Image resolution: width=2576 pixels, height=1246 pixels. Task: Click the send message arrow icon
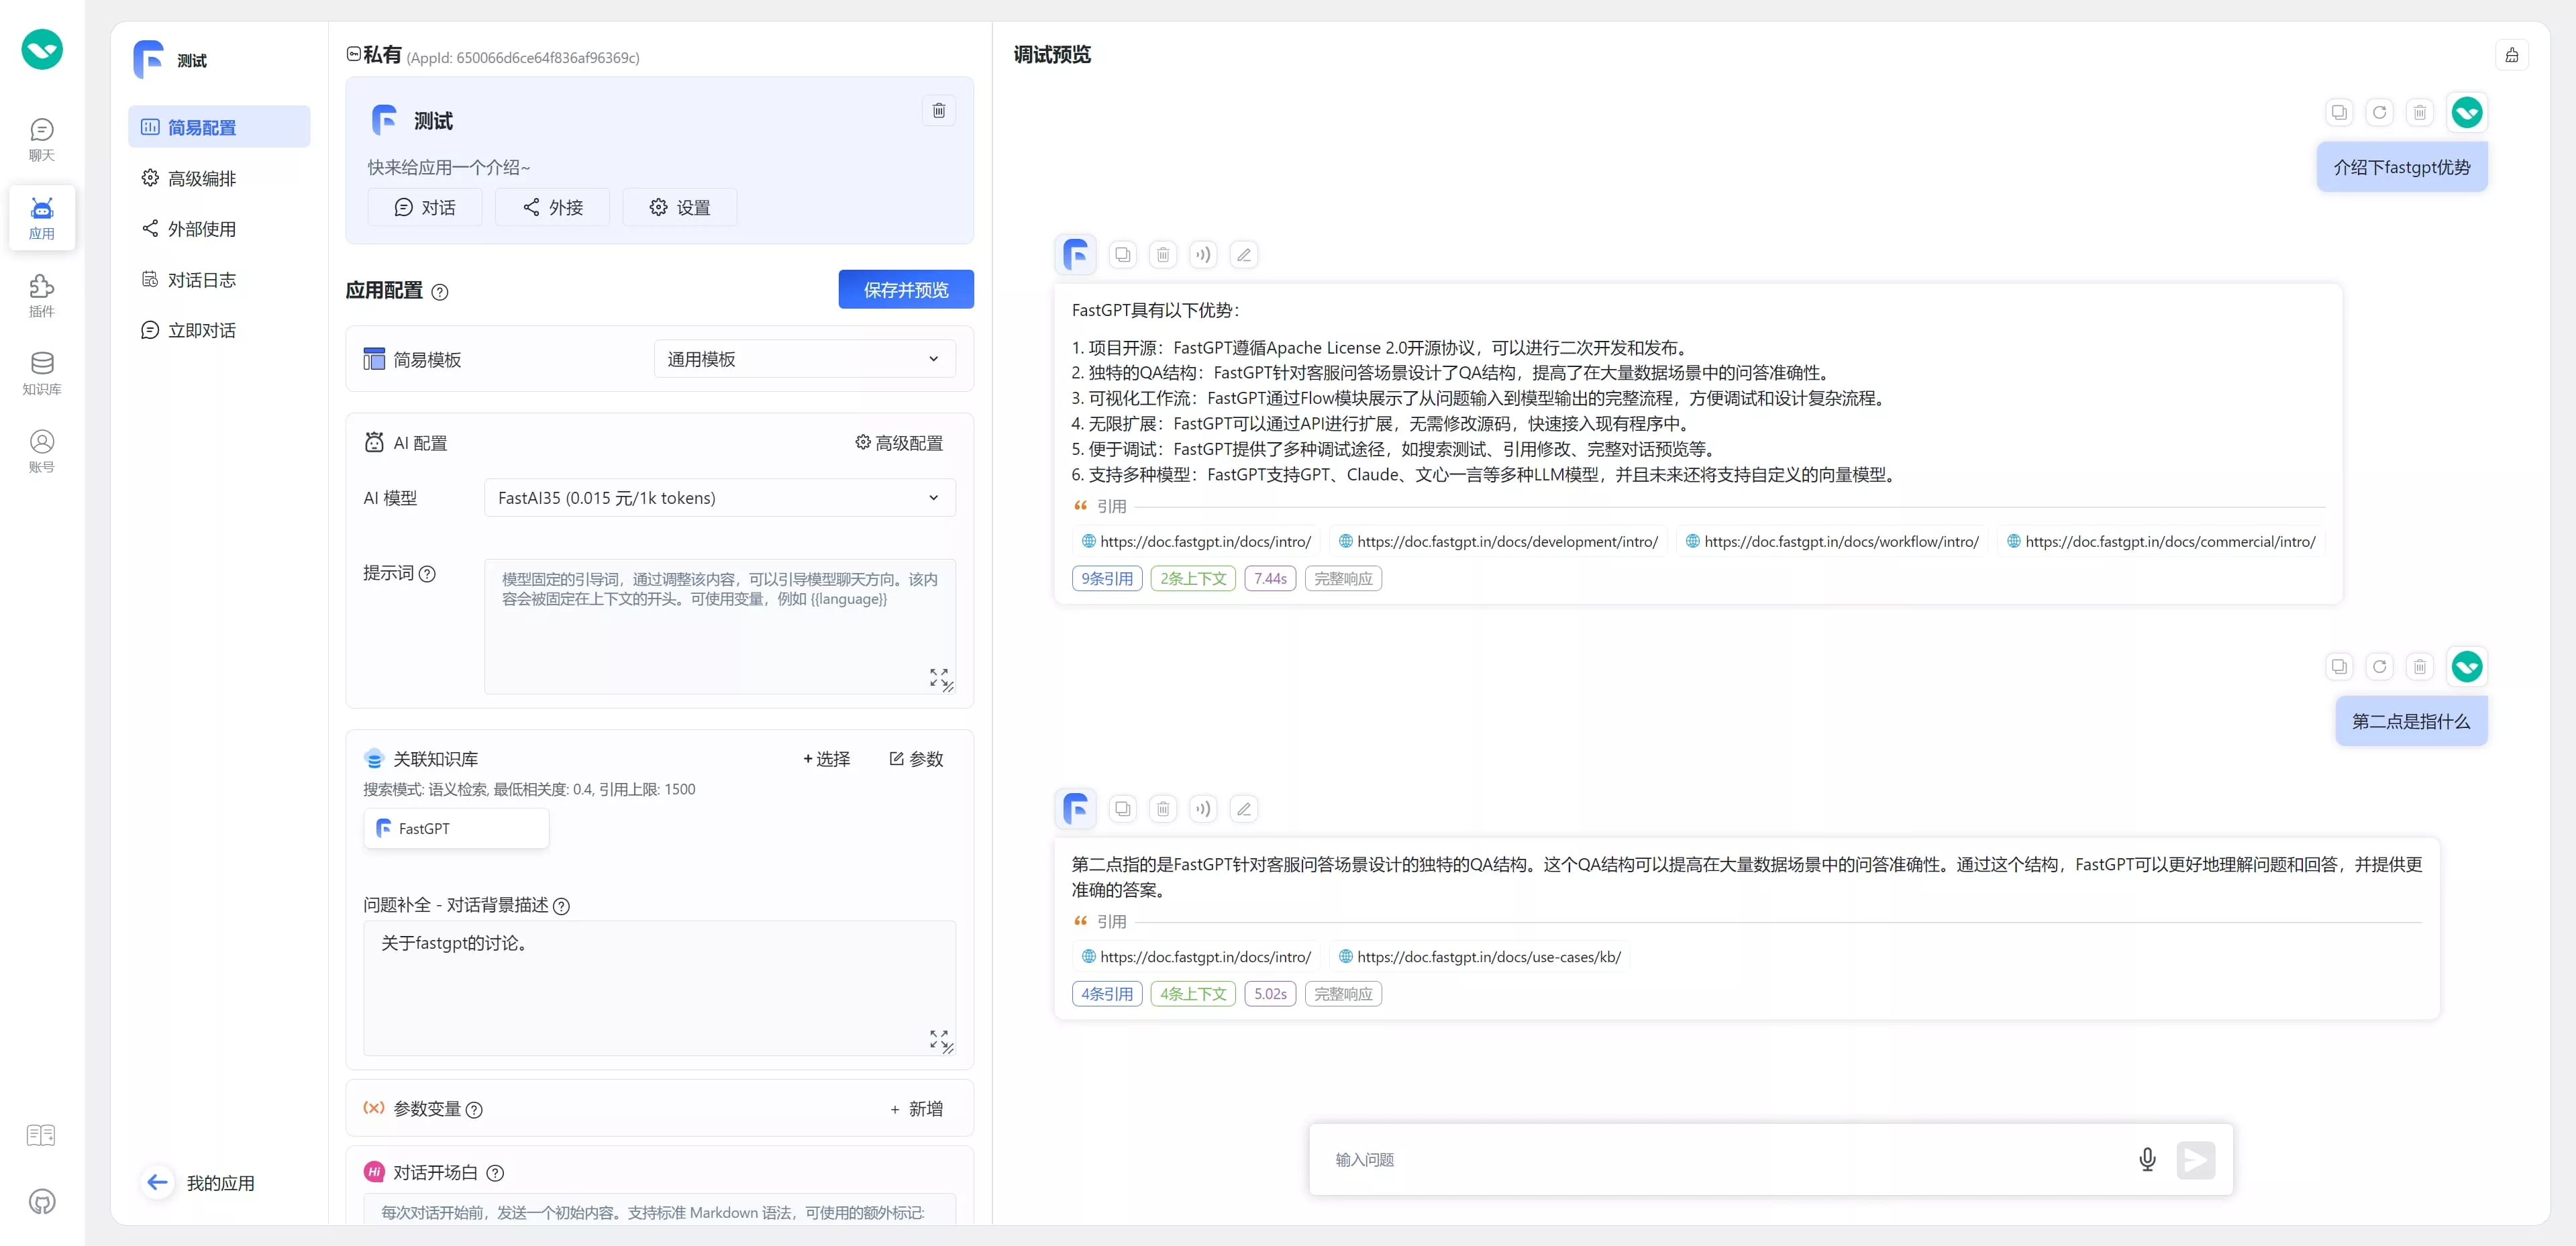click(2195, 1159)
